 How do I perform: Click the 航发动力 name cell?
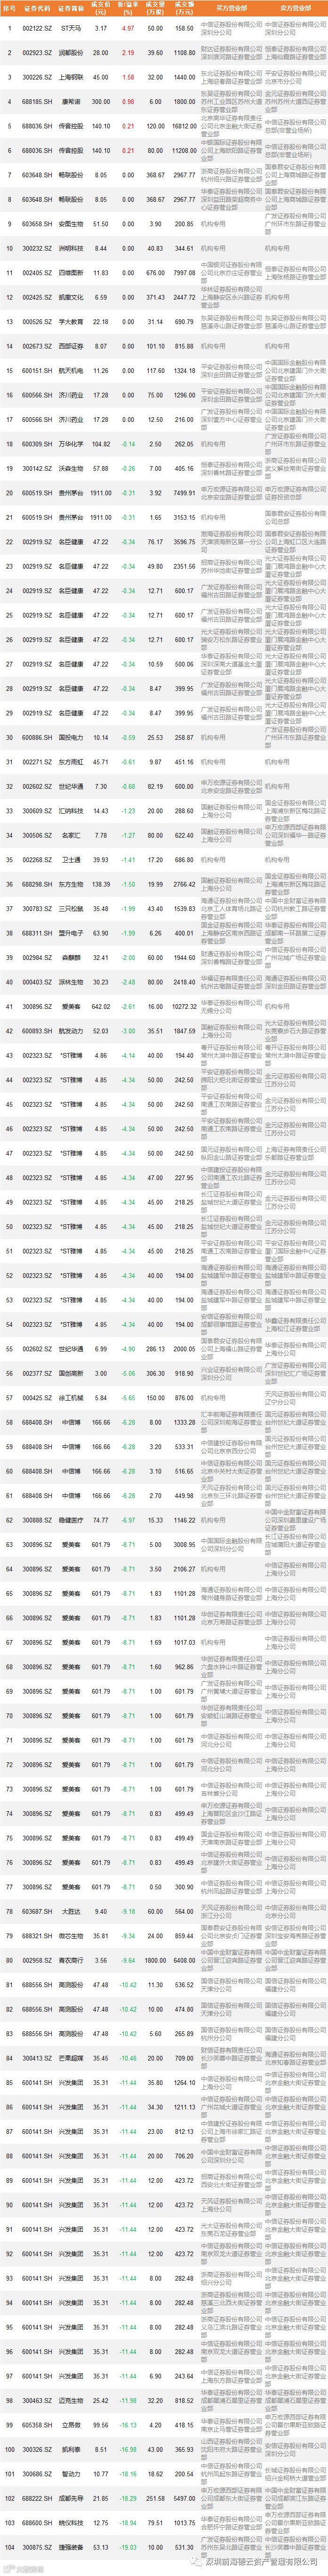pyautogui.click(x=71, y=1031)
